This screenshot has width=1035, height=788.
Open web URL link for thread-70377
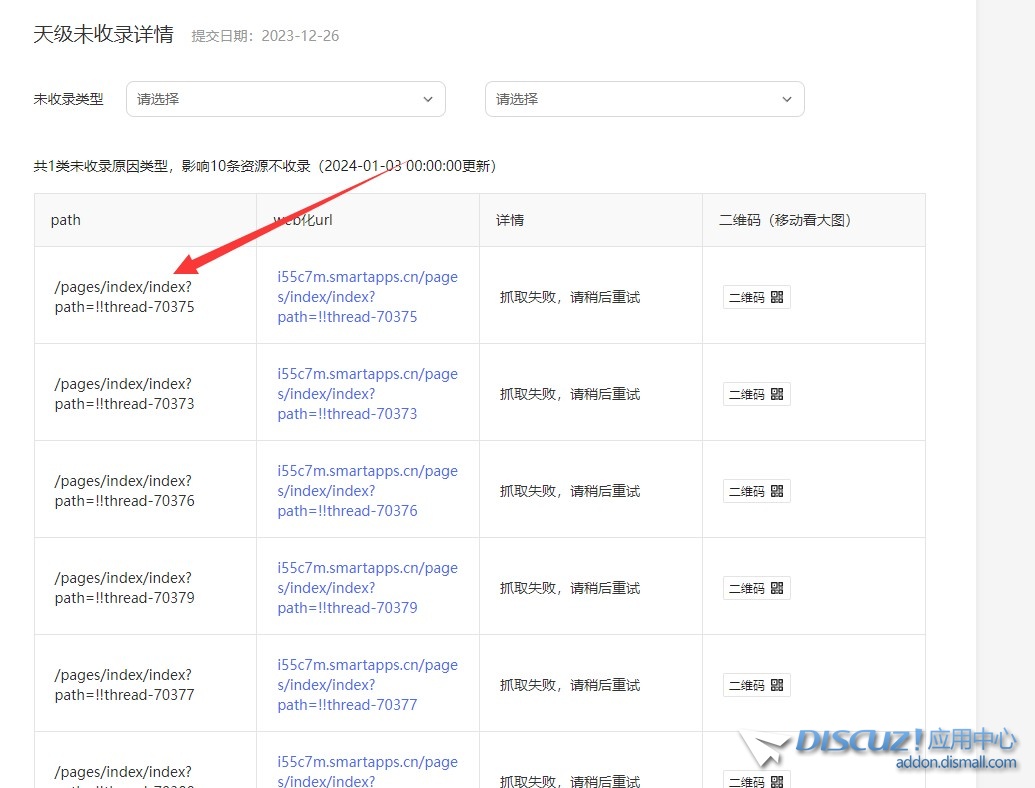click(368, 685)
